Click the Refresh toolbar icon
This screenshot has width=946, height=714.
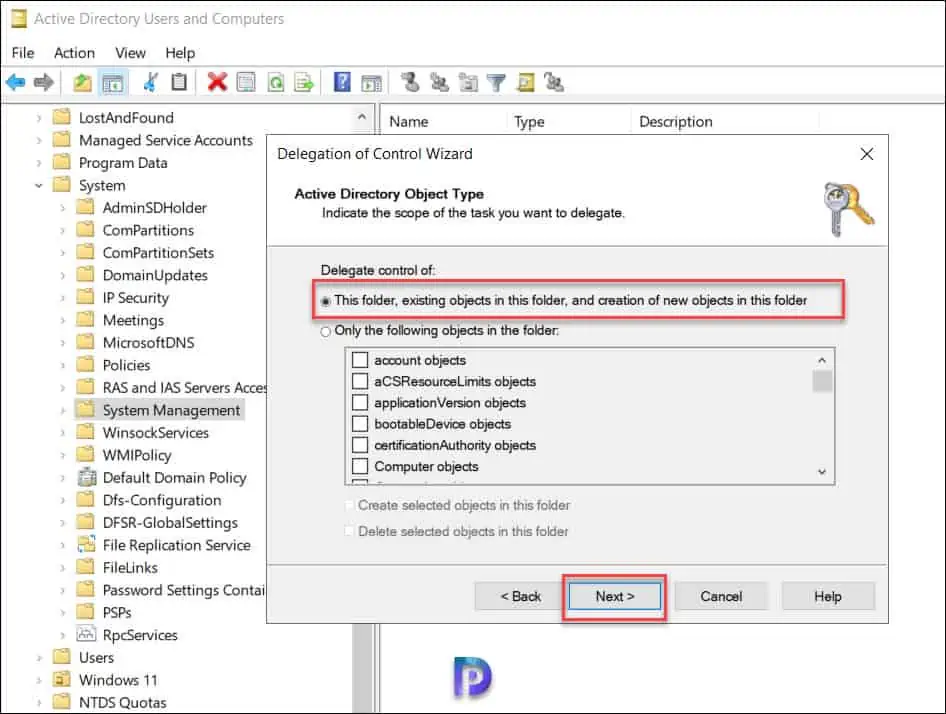pyautogui.click(x=276, y=82)
